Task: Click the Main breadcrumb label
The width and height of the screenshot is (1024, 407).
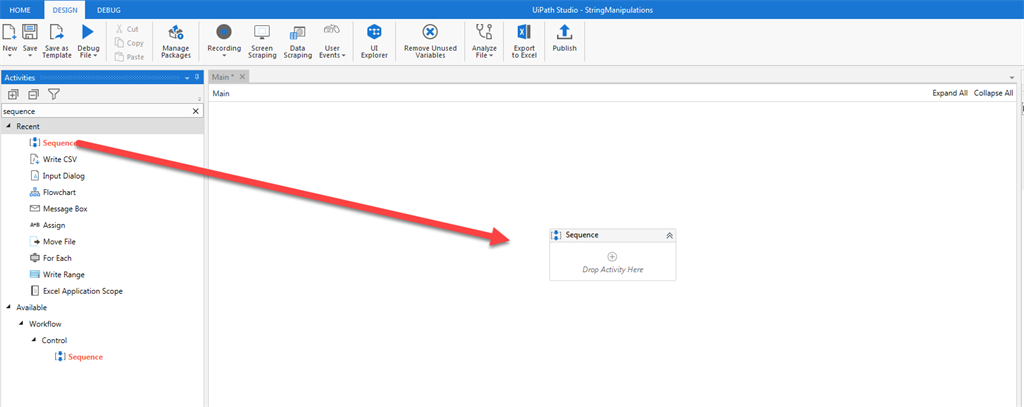Action: coord(221,93)
